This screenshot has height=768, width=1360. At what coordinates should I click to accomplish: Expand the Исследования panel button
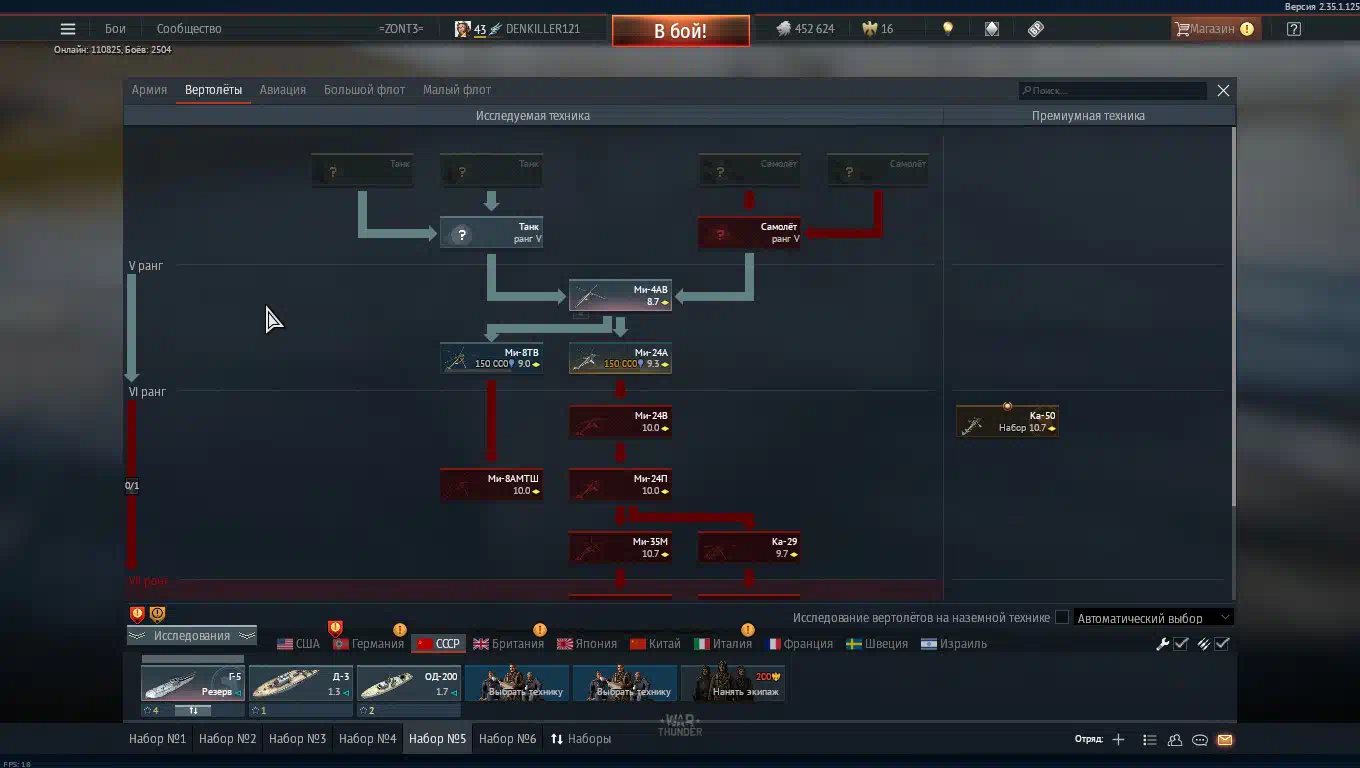pos(191,636)
